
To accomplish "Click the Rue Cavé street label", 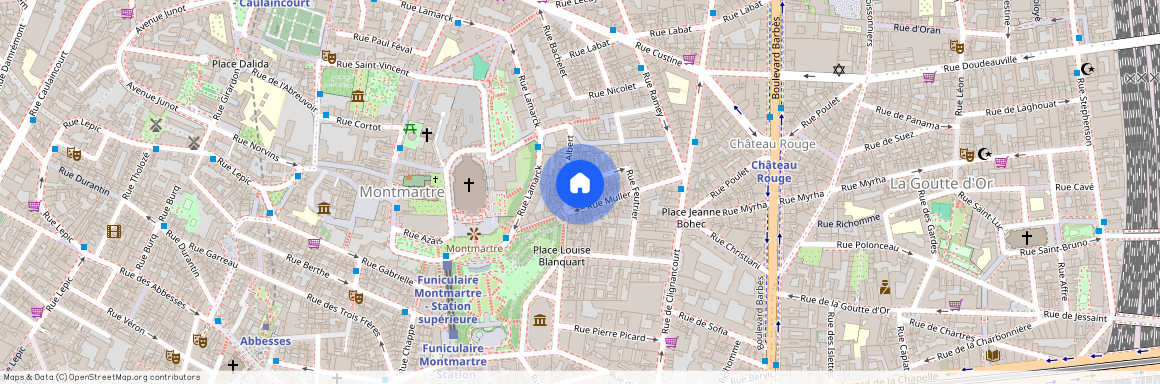I will point(1074,187).
